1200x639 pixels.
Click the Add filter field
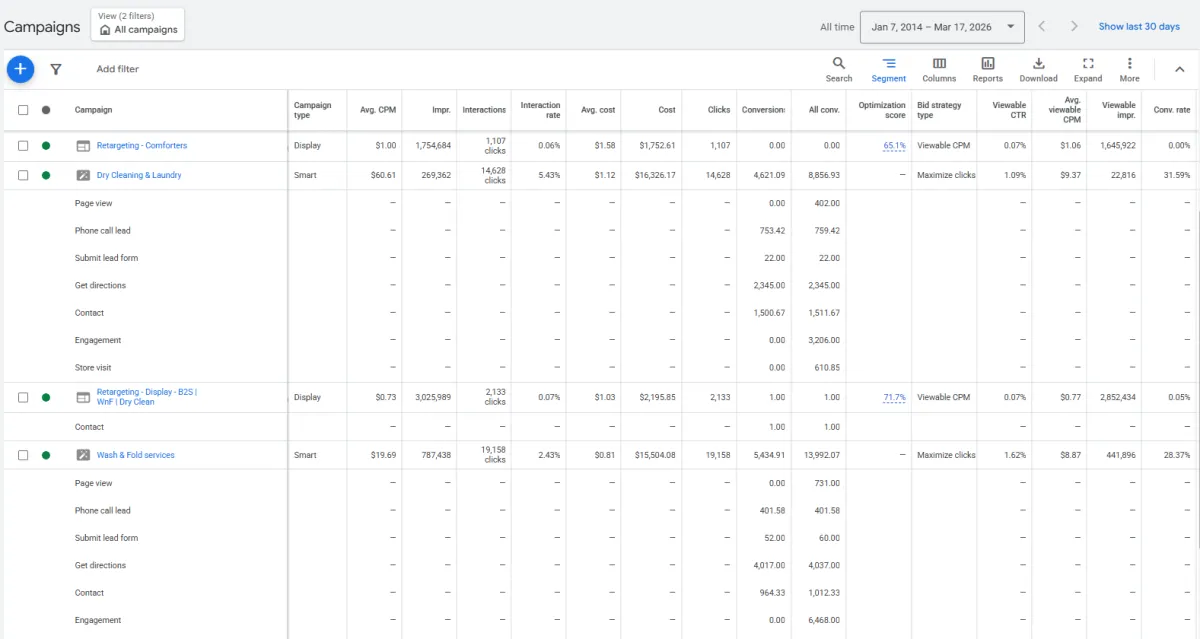pos(118,69)
